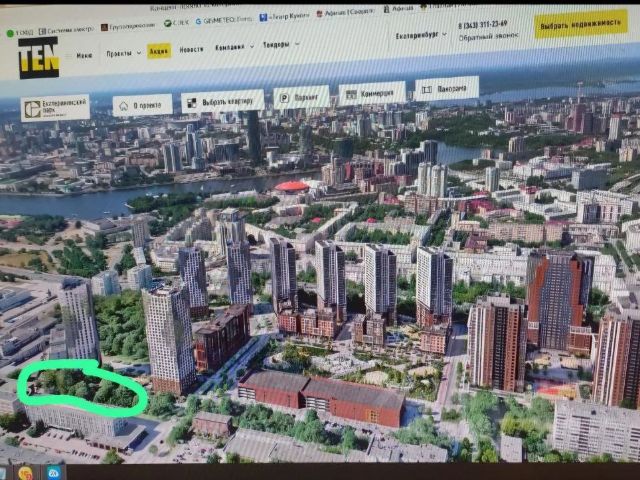Open the СДЭК bookmark icon

[167, 23]
